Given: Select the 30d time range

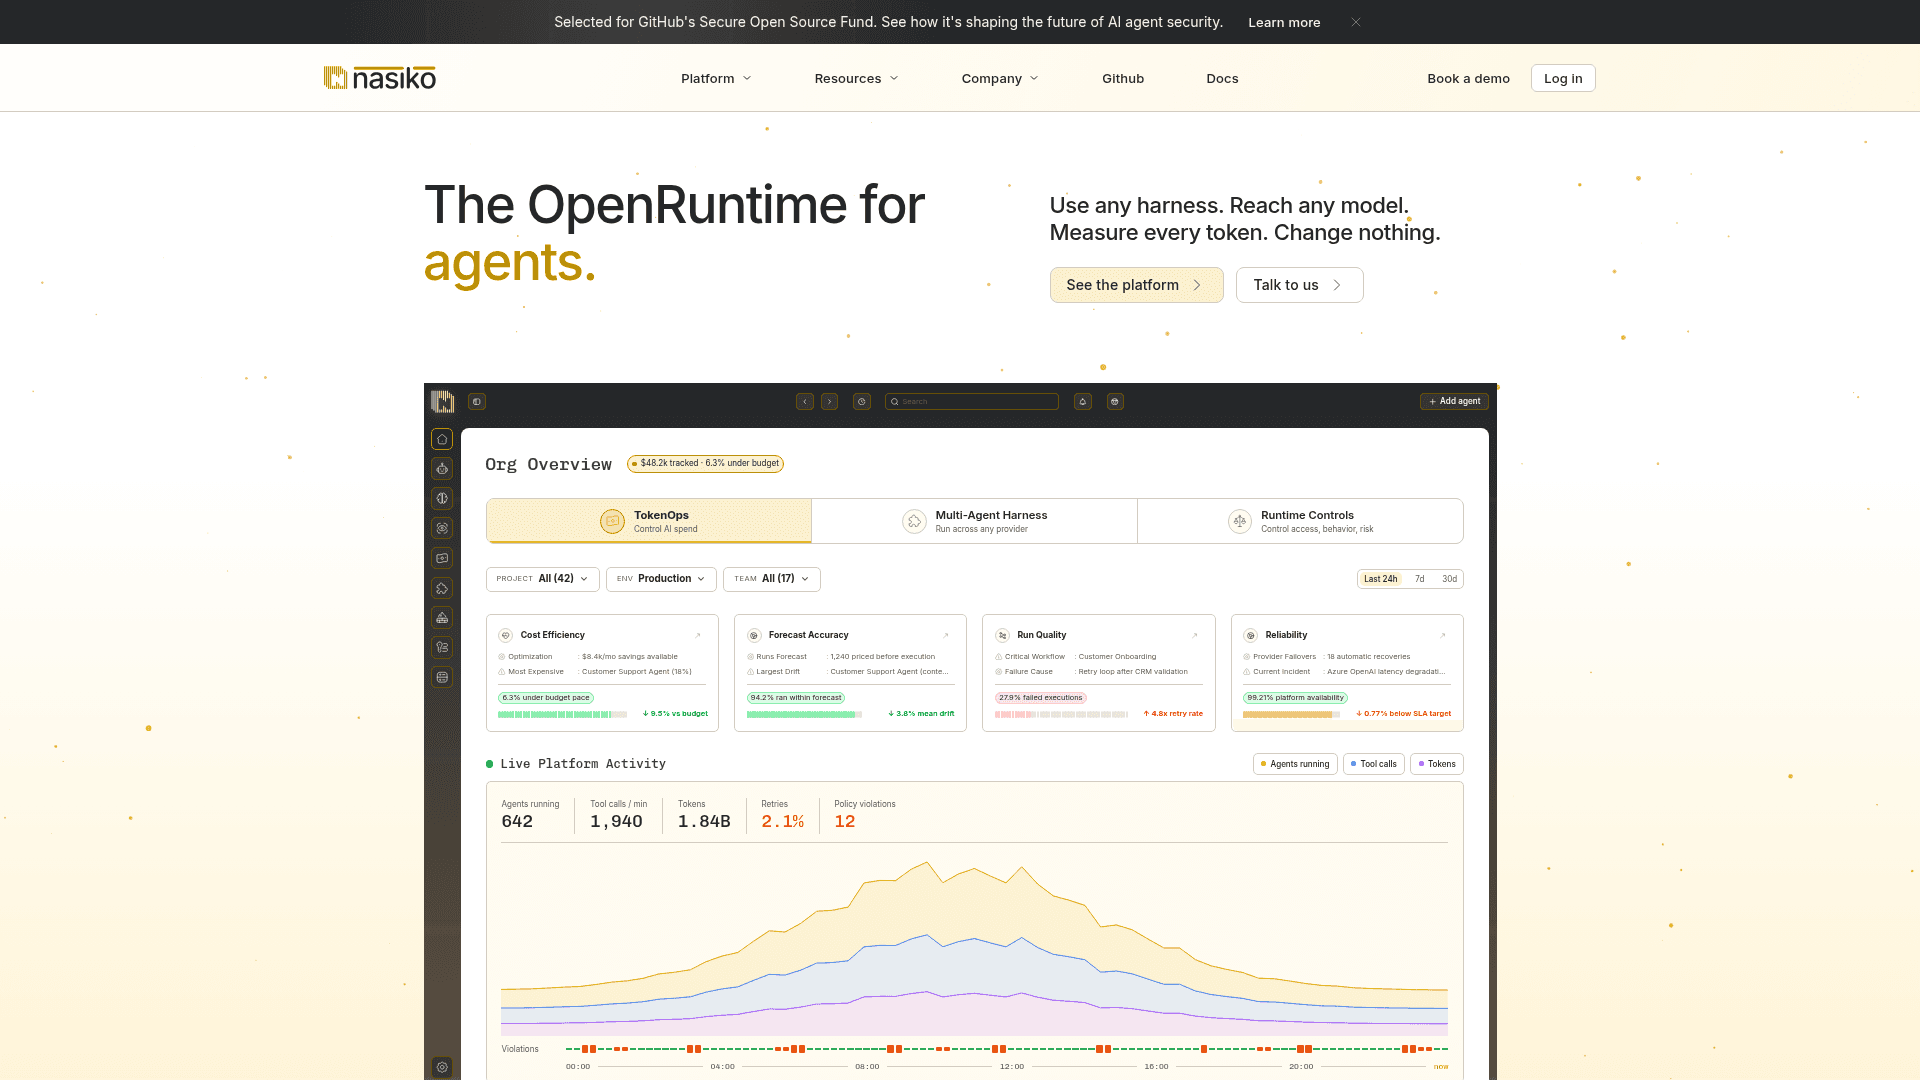Looking at the screenshot, I should coord(1449,579).
